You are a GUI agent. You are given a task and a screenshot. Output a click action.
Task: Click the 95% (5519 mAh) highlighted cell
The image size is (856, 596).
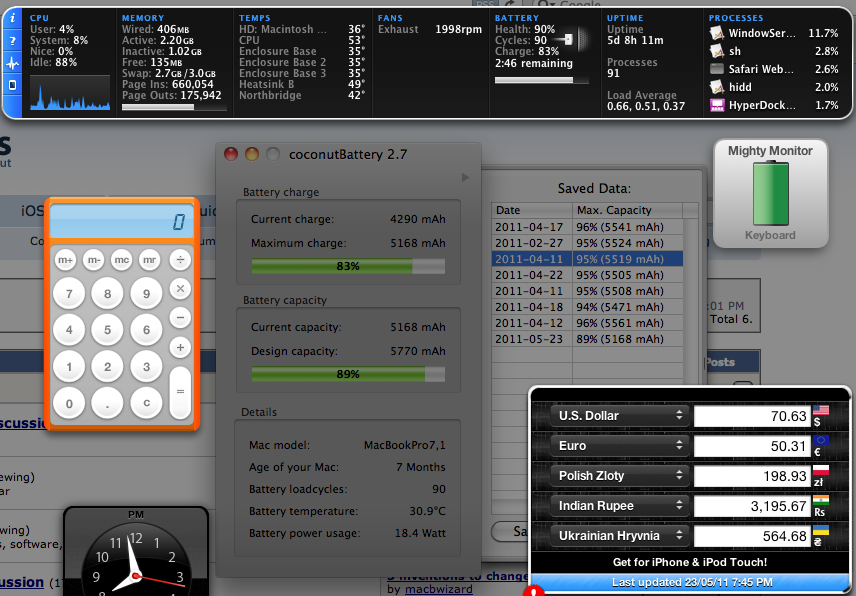(628, 259)
